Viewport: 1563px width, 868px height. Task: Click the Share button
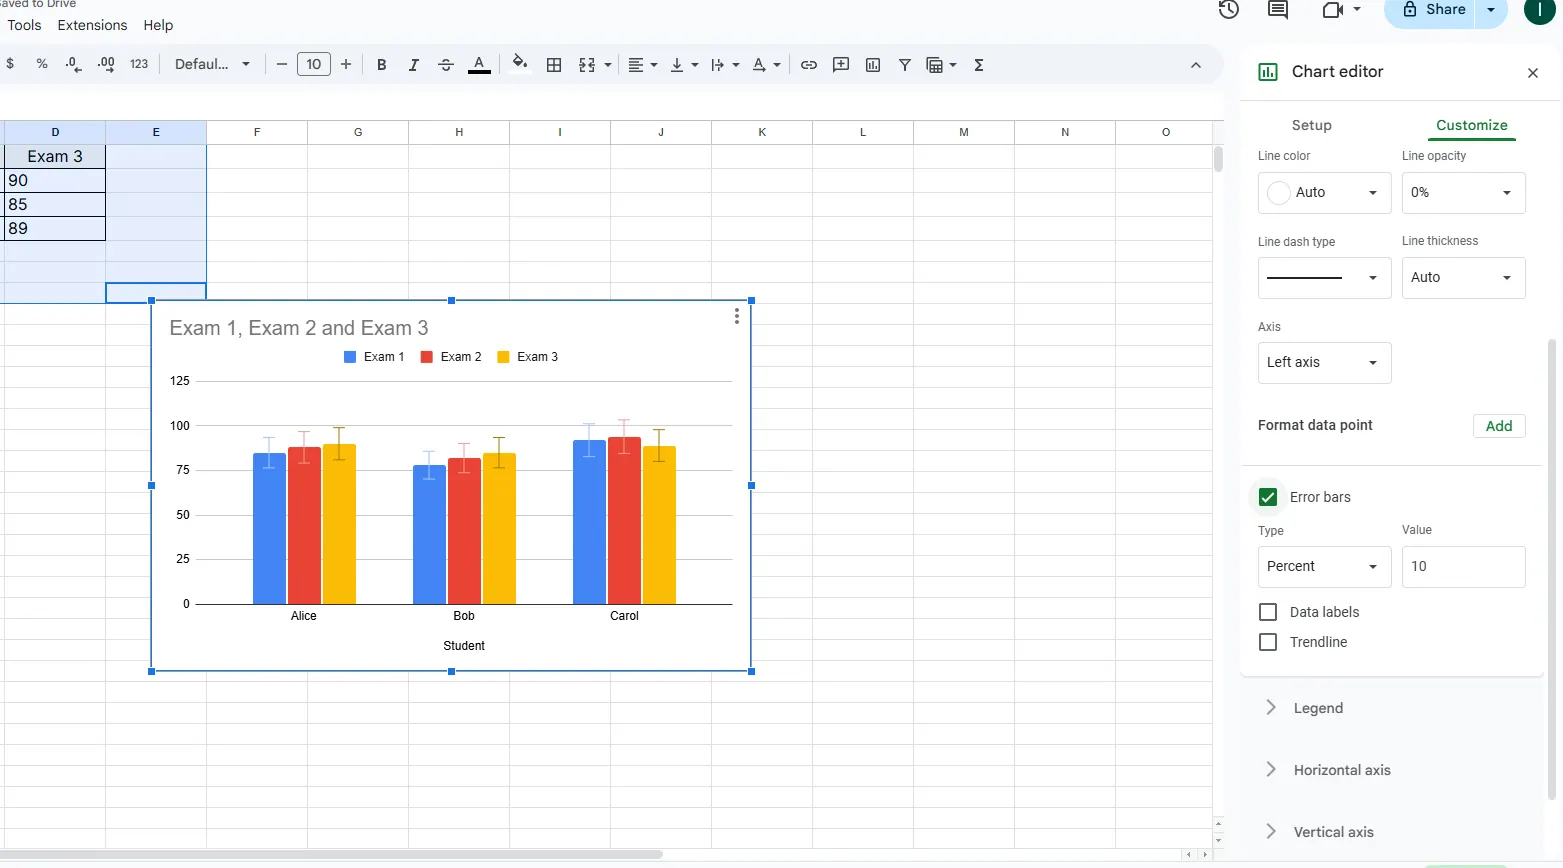coord(1432,10)
